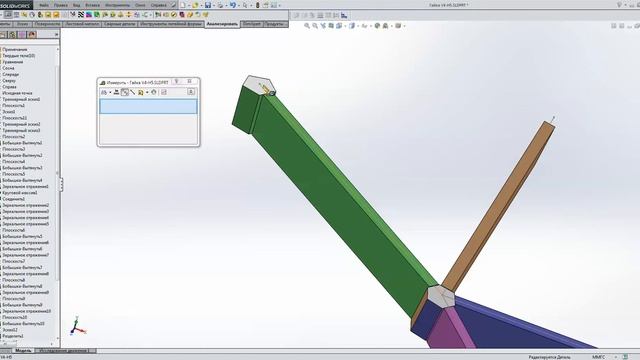Screen dimensions: 640x360
Task: Select Исходная точка in feature tree
Action: click(x=17, y=93)
